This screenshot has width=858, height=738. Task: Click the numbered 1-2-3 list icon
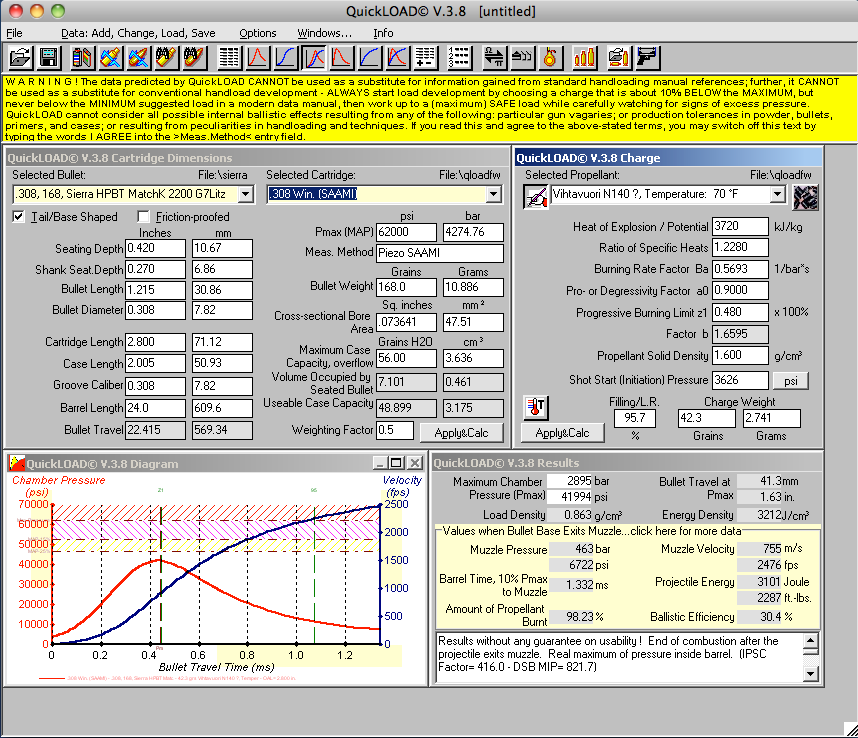pyautogui.click(x=459, y=57)
